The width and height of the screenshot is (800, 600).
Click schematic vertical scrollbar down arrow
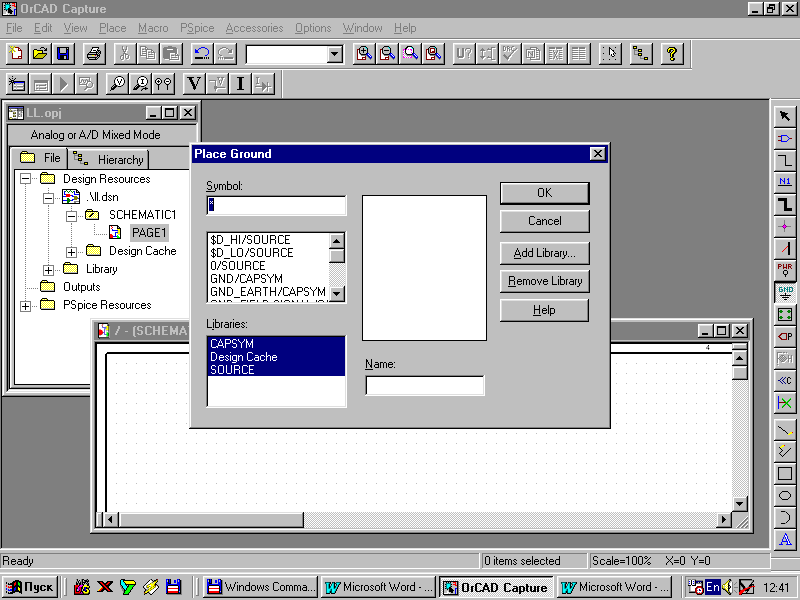click(x=740, y=504)
